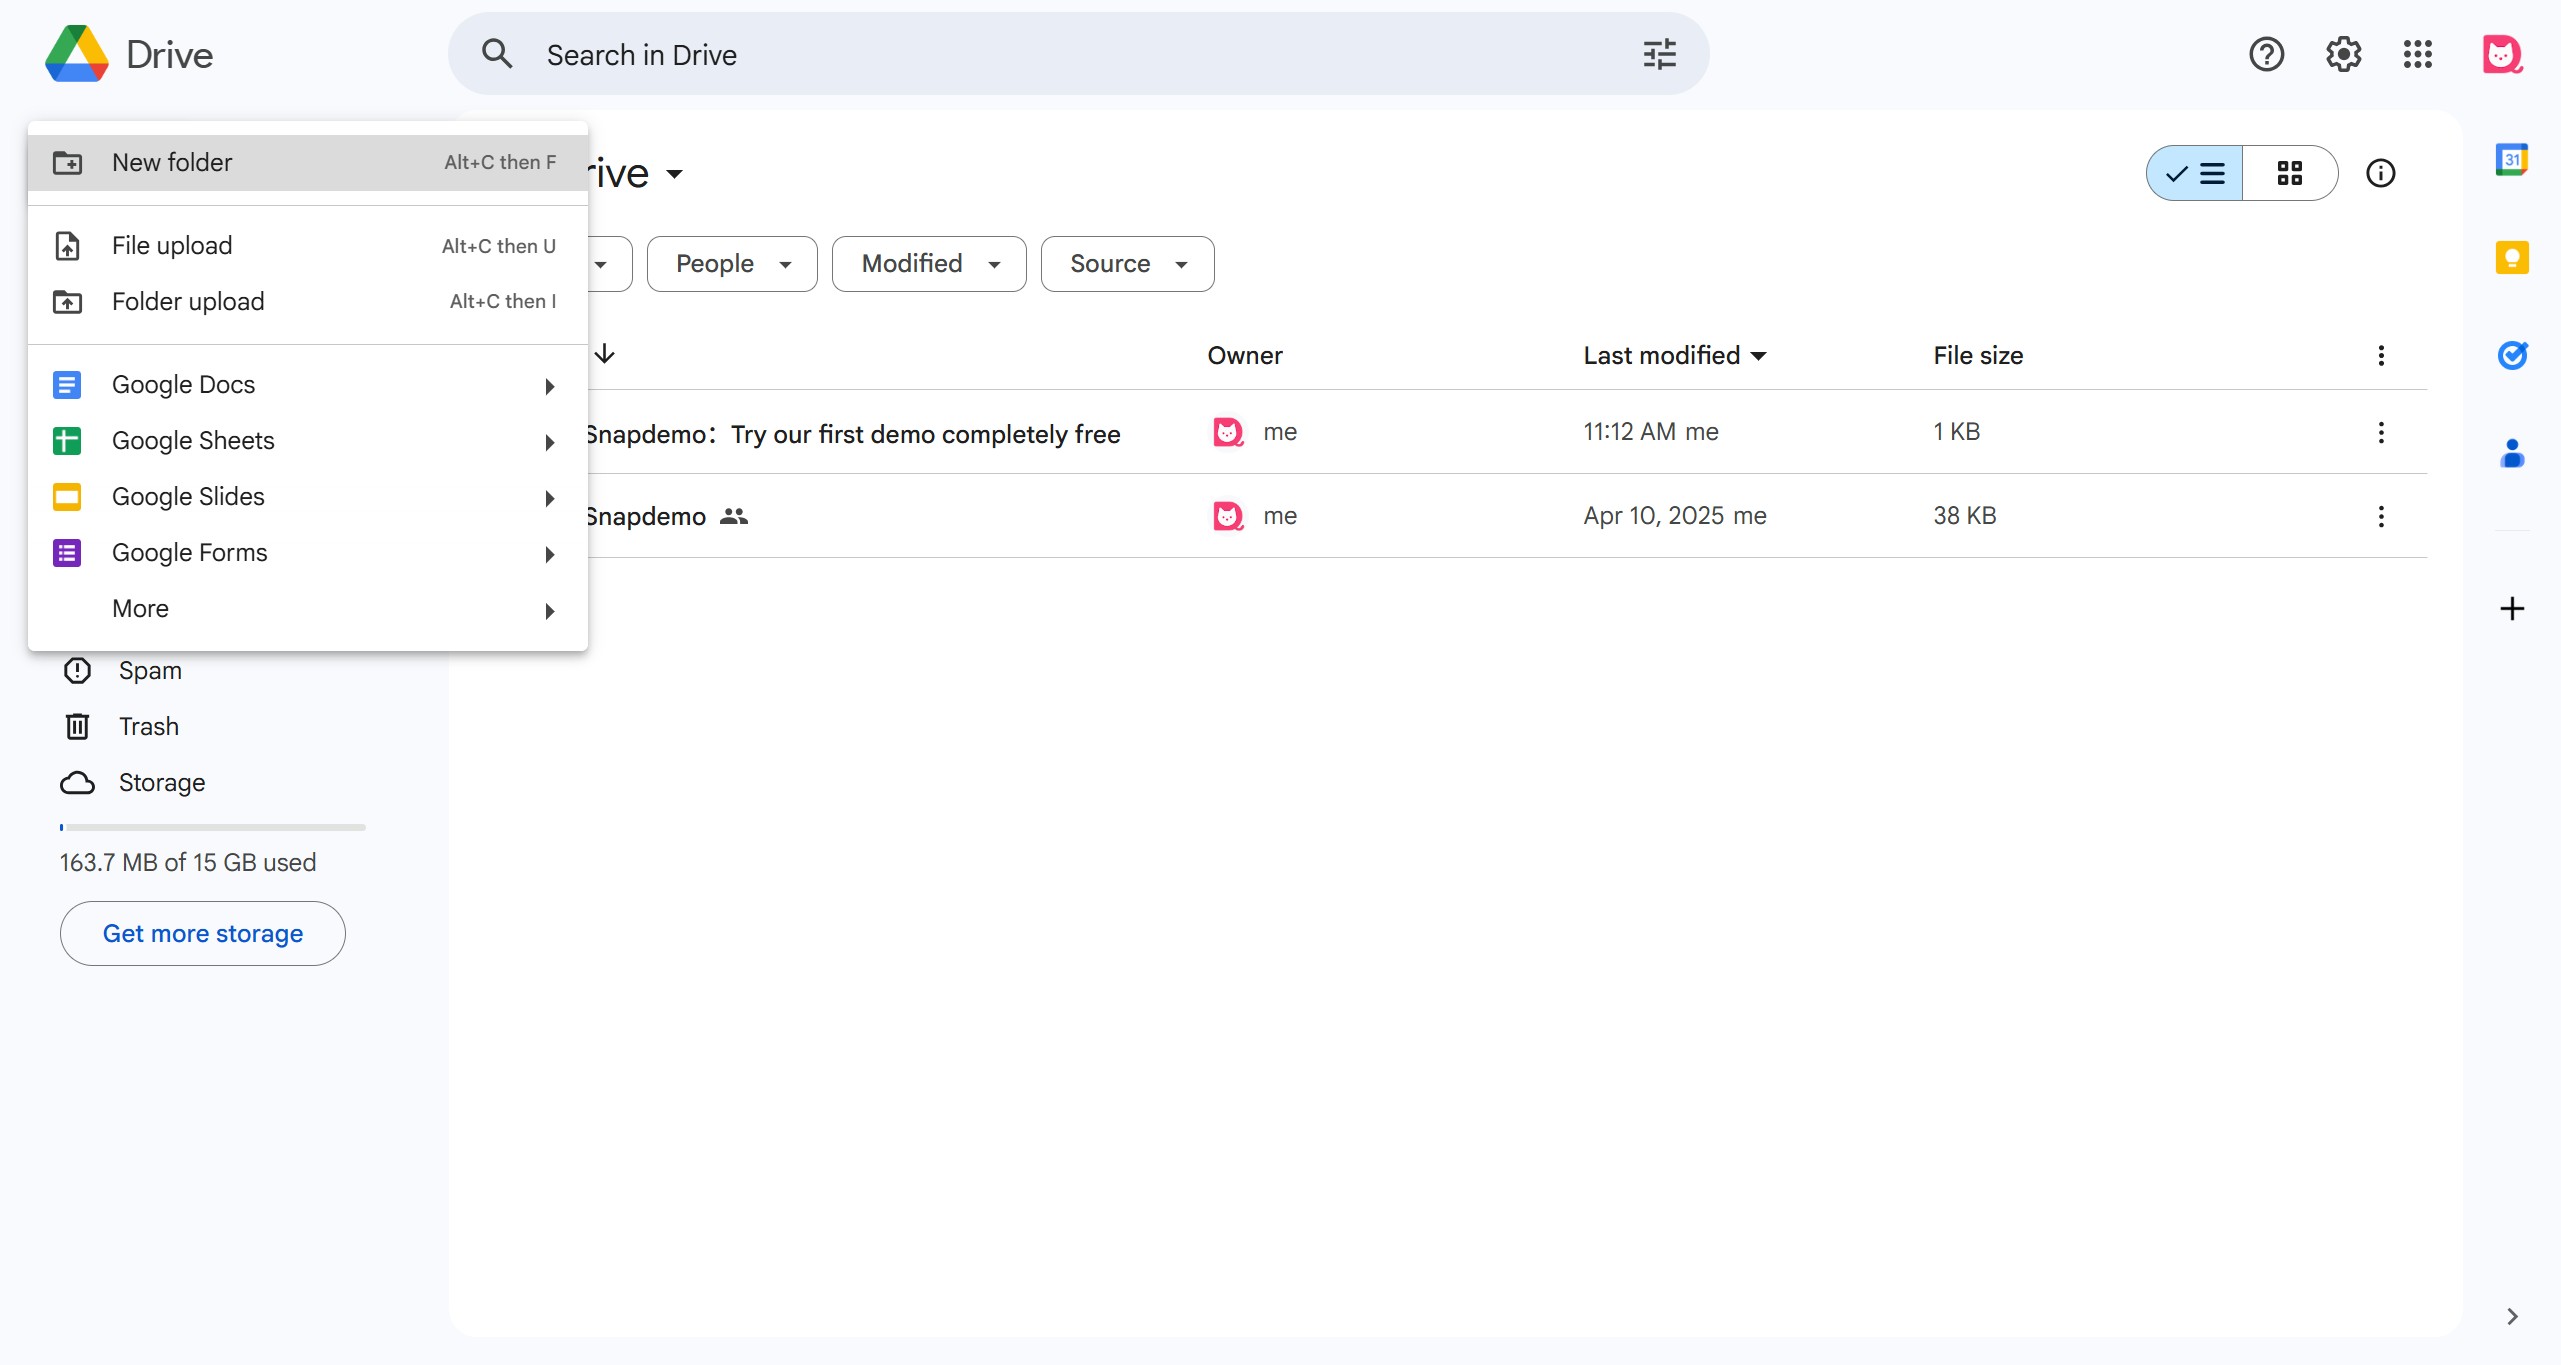Click the File size column header

pyautogui.click(x=1977, y=355)
